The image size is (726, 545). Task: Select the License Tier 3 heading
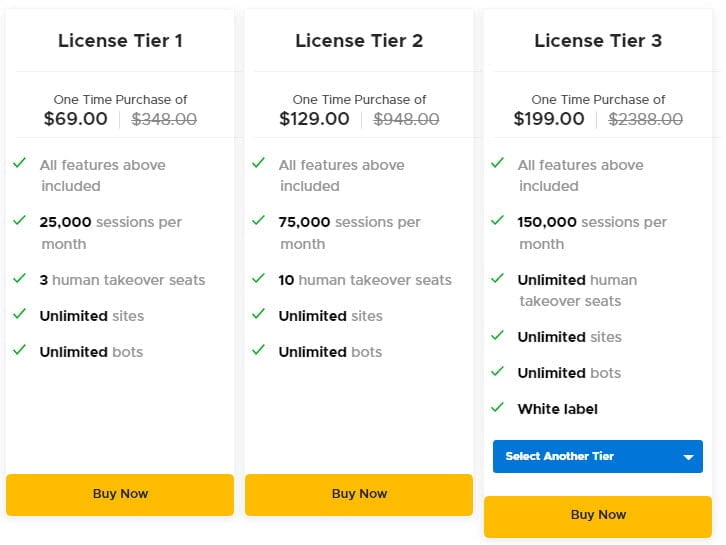[x=598, y=41]
